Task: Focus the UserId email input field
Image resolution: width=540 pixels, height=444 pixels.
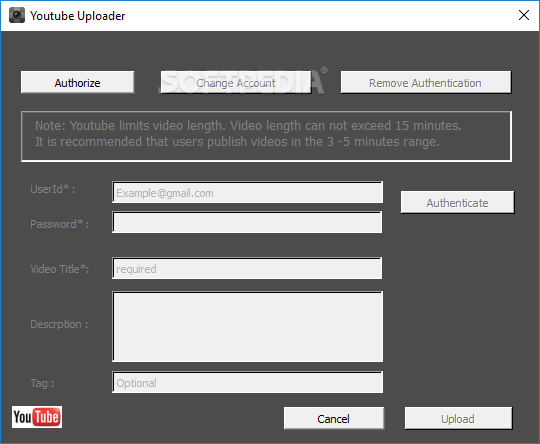Action: pos(247,192)
